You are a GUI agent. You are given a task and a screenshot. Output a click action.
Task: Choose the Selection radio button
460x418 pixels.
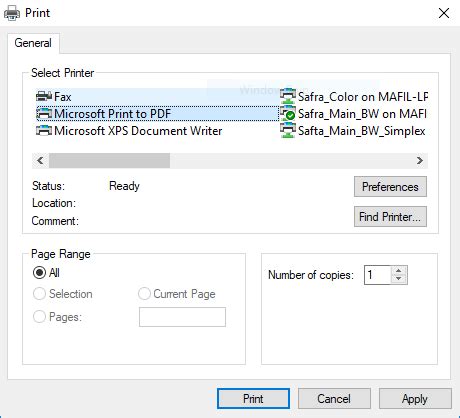pyautogui.click(x=39, y=294)
